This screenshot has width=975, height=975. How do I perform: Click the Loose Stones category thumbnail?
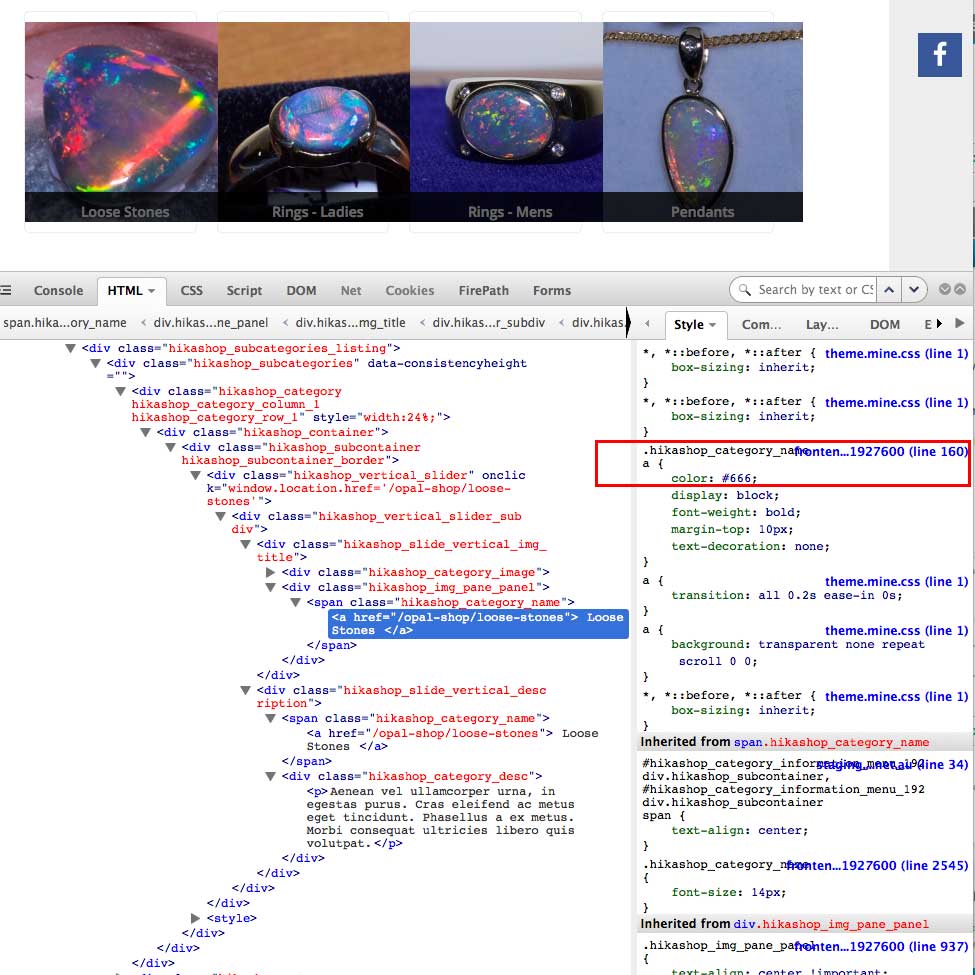tap(121, 122)
